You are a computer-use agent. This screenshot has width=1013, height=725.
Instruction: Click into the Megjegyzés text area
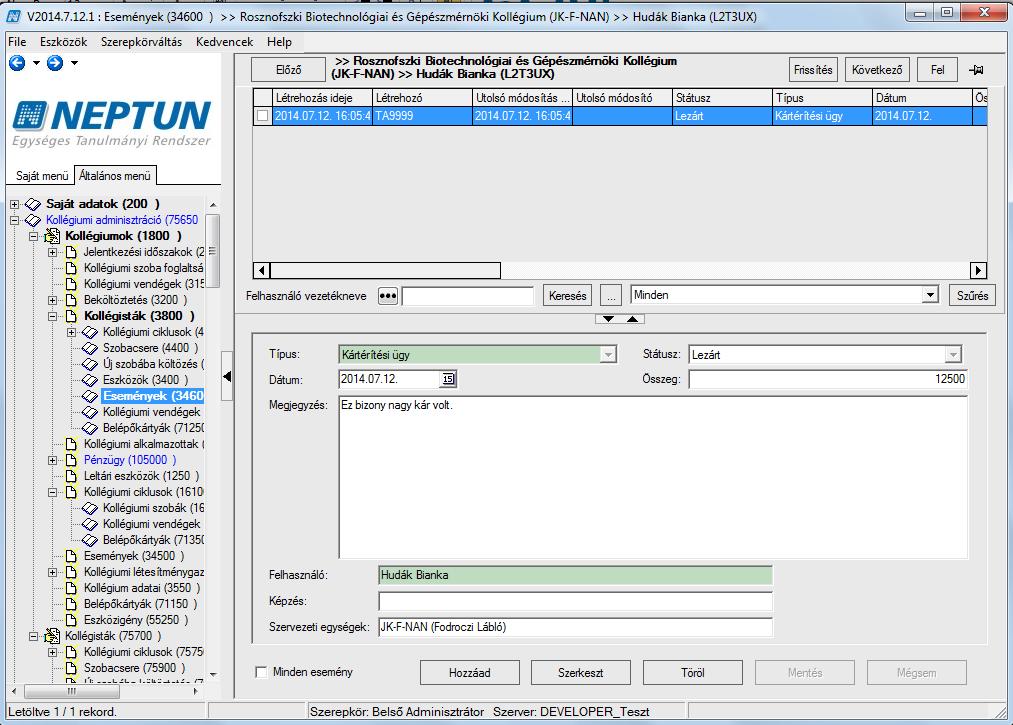[x=653, y=477]
